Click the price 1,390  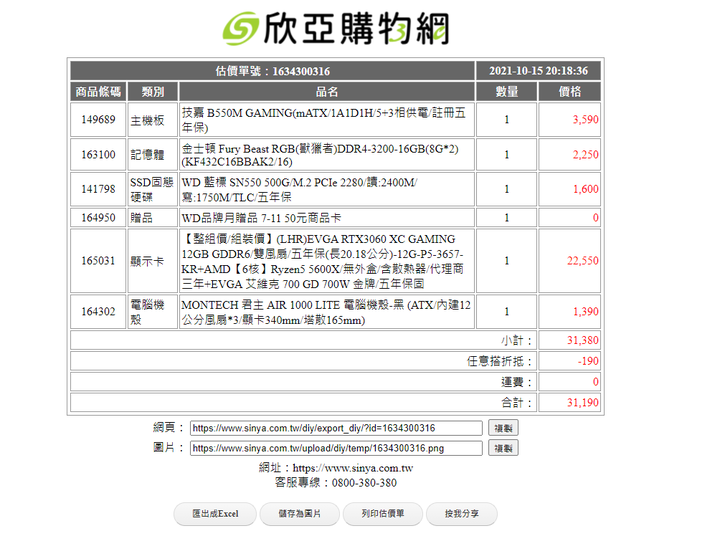(x=585, y=312)
